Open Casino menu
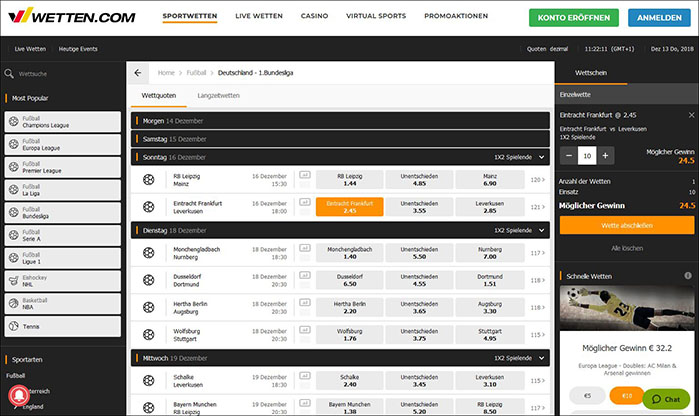Image resolution: width=699 pixels, height=416 pixels. (314, 16)
